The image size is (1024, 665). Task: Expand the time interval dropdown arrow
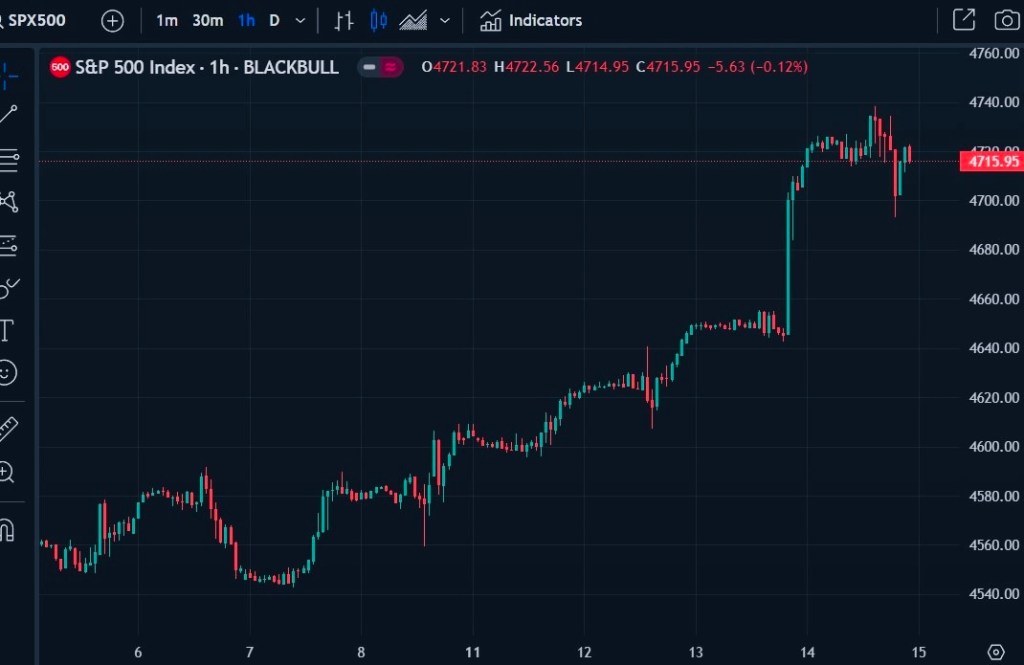pos(300,20)
